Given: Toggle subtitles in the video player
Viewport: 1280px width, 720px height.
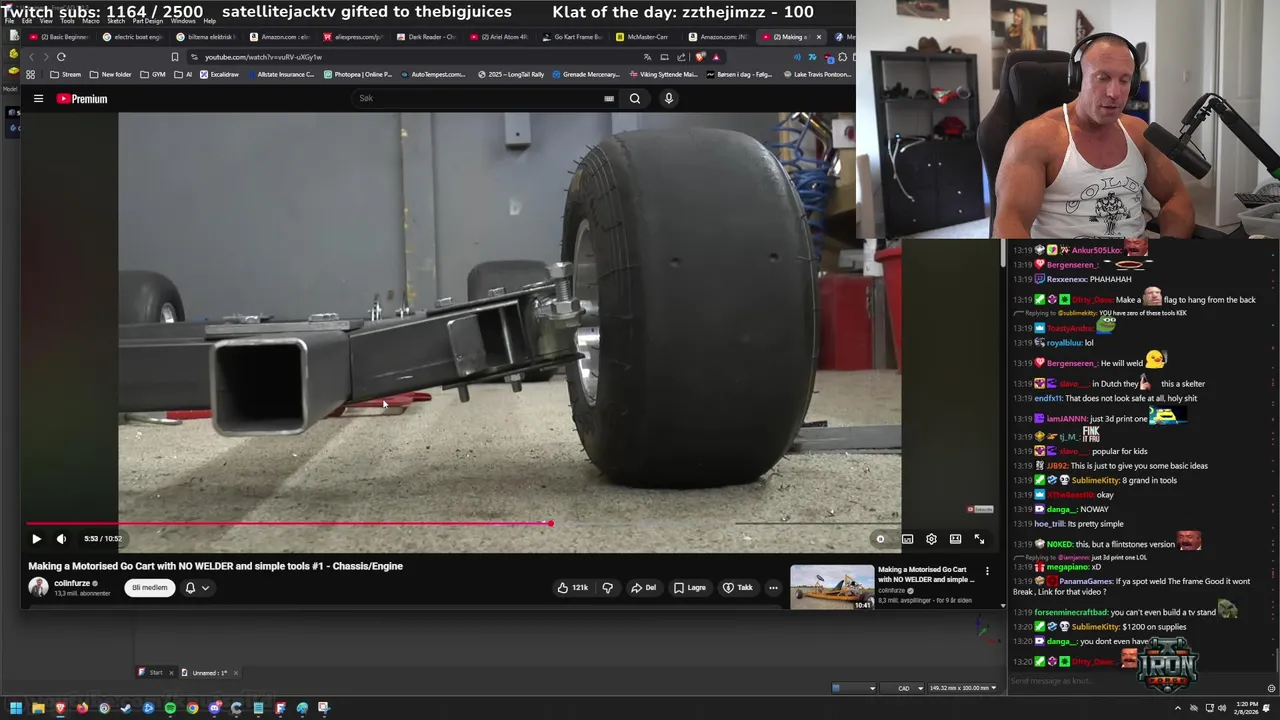Looking at the screenshot, I should coord(907,539).
